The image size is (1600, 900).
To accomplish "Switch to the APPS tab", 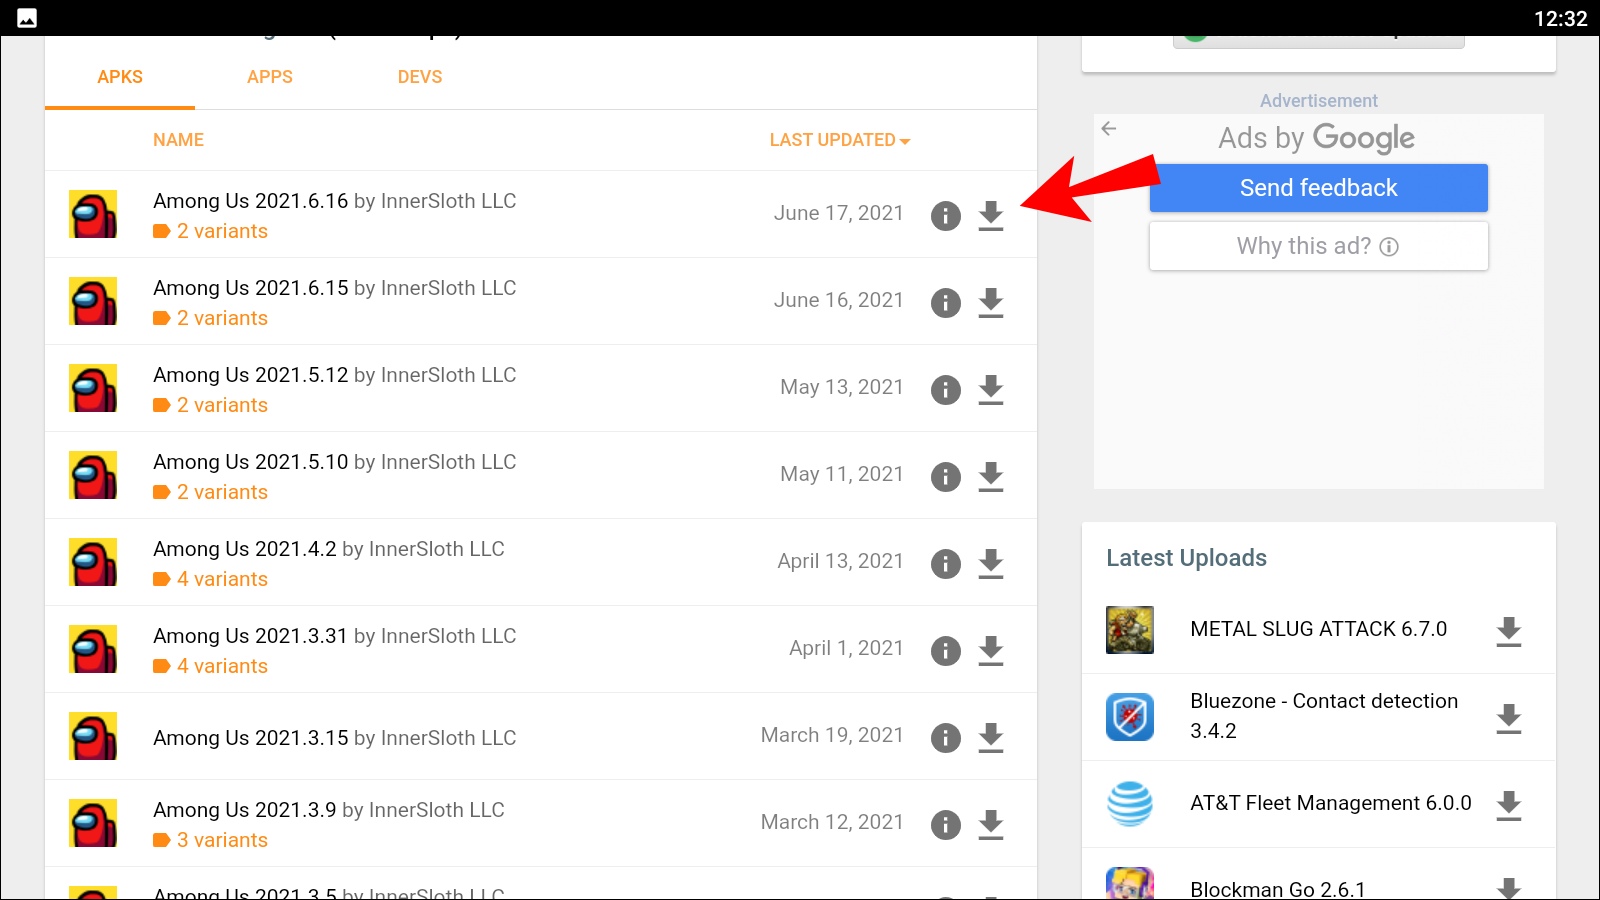I will click(x=270, y=77).
